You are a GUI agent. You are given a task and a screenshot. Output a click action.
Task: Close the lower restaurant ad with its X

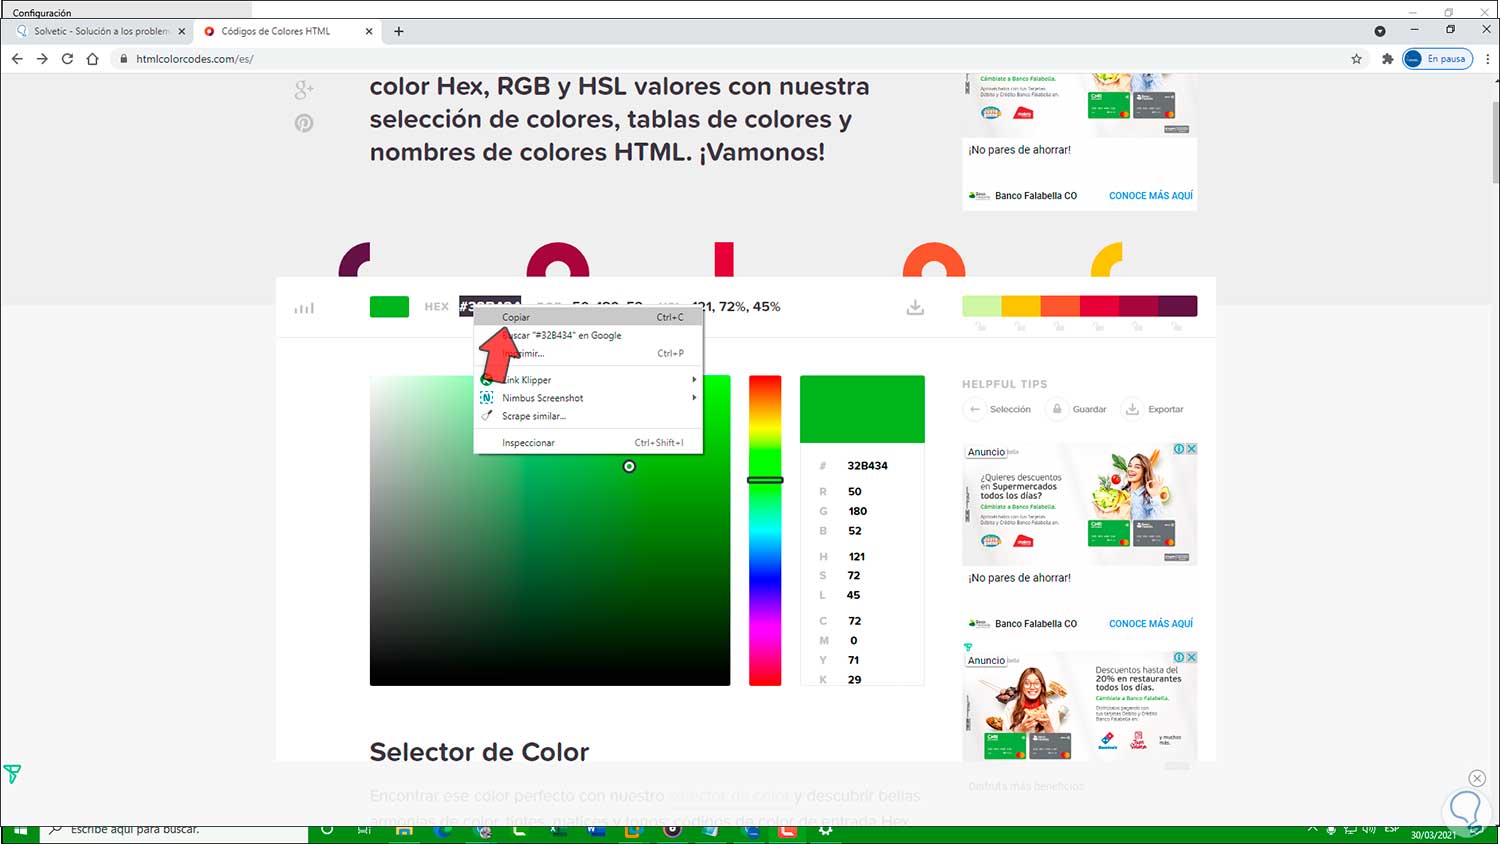(1191, 657)
